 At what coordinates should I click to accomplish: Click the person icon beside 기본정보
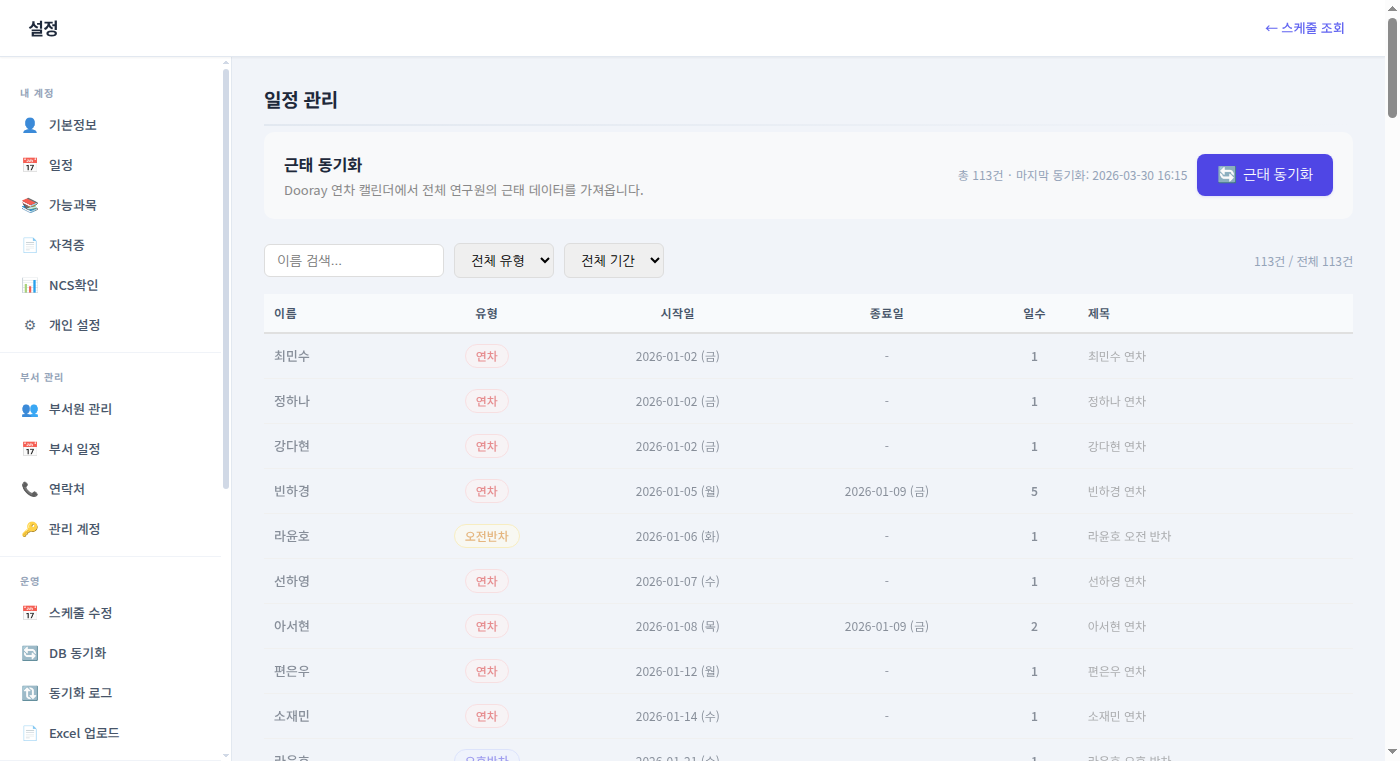(30, 125)
